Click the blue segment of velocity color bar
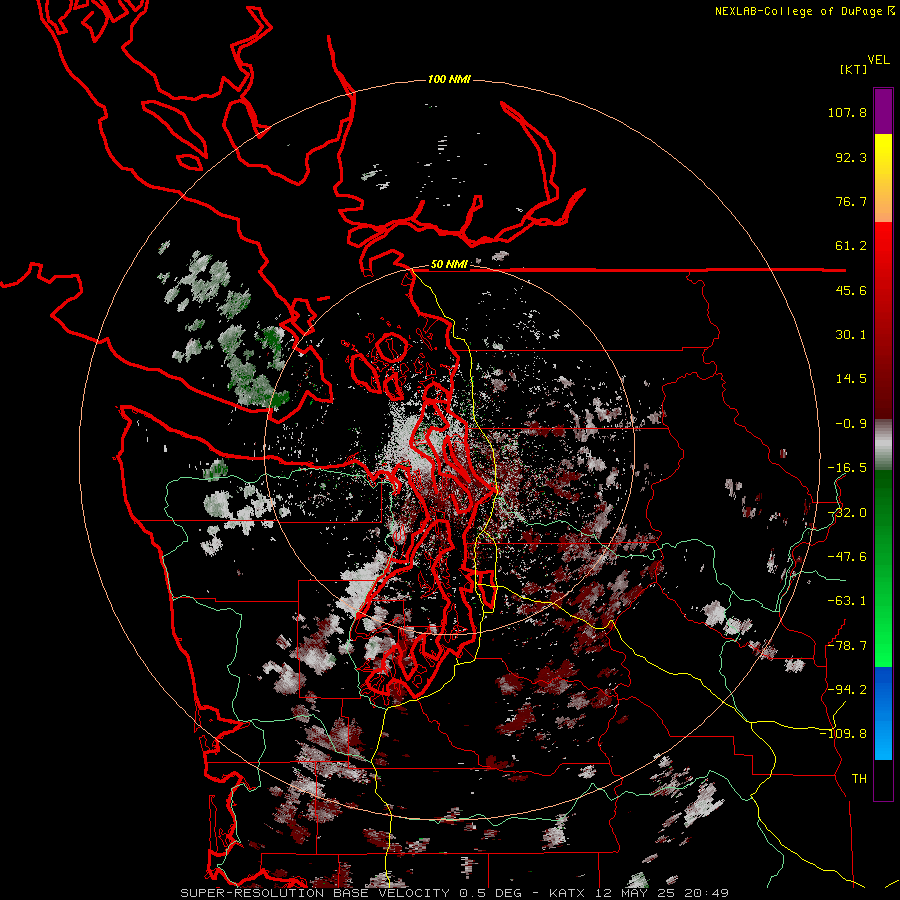 click(883, 713)
